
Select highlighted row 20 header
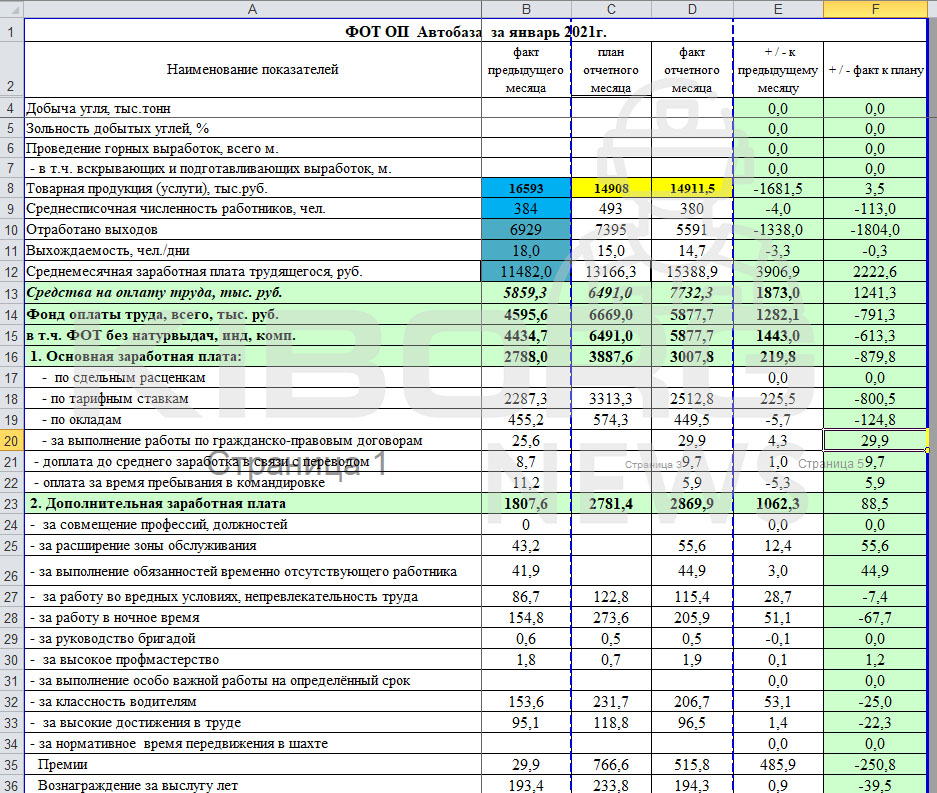tap(11, 441)
